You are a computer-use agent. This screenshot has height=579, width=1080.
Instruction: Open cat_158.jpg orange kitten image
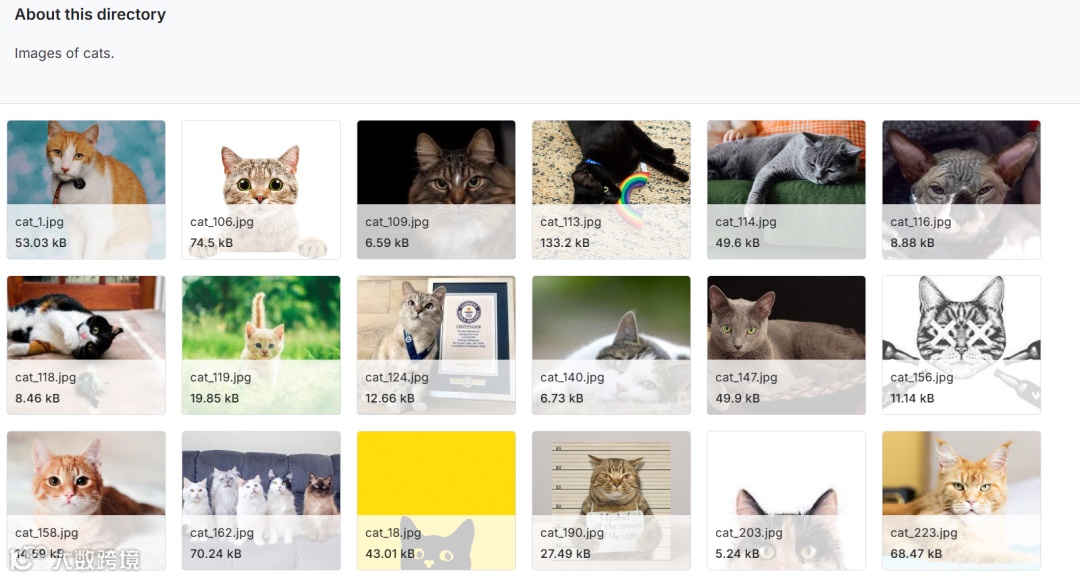[x=86, y=501]
